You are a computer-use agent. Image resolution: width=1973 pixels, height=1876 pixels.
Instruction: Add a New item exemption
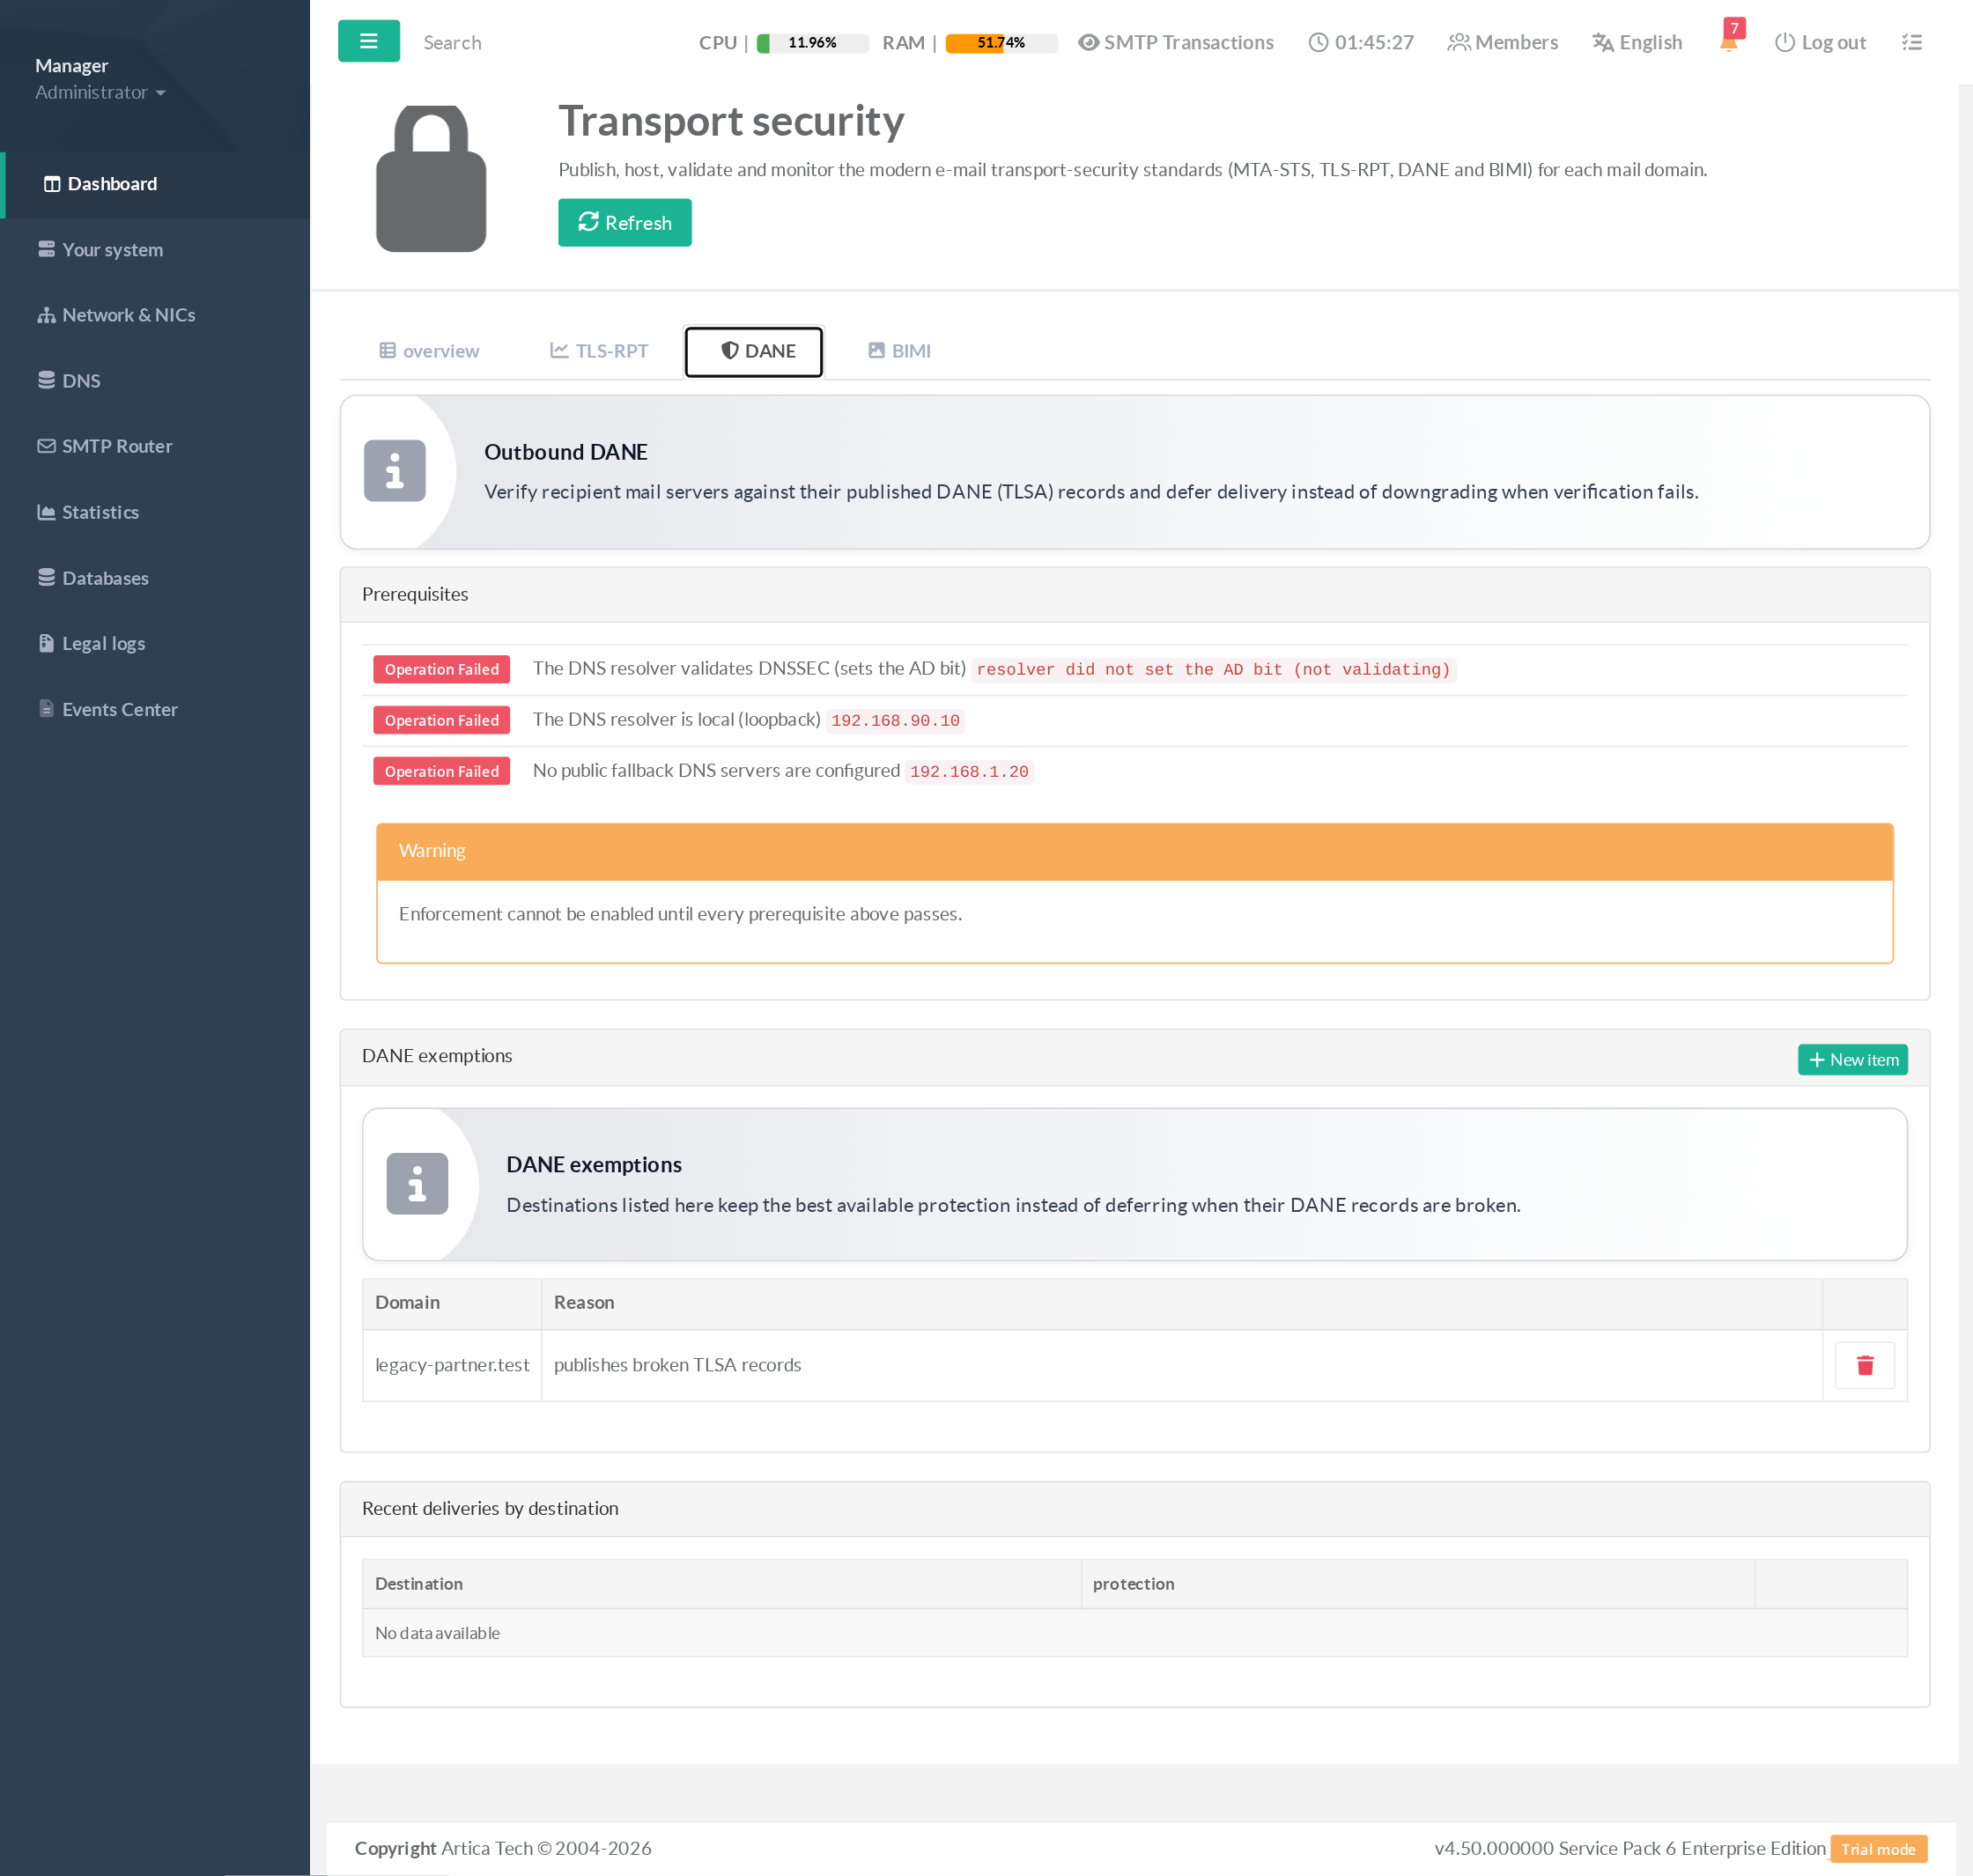tap(1852, 1060)
